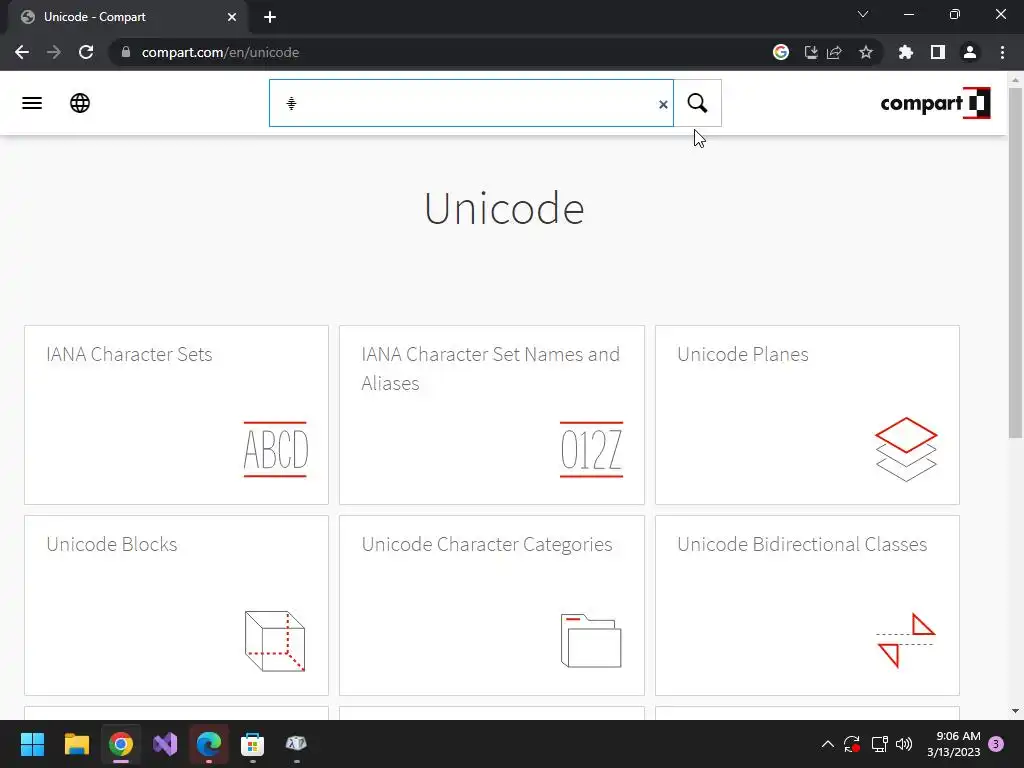
Task: Open notification center badge
Action: click(x=996, y=744)
